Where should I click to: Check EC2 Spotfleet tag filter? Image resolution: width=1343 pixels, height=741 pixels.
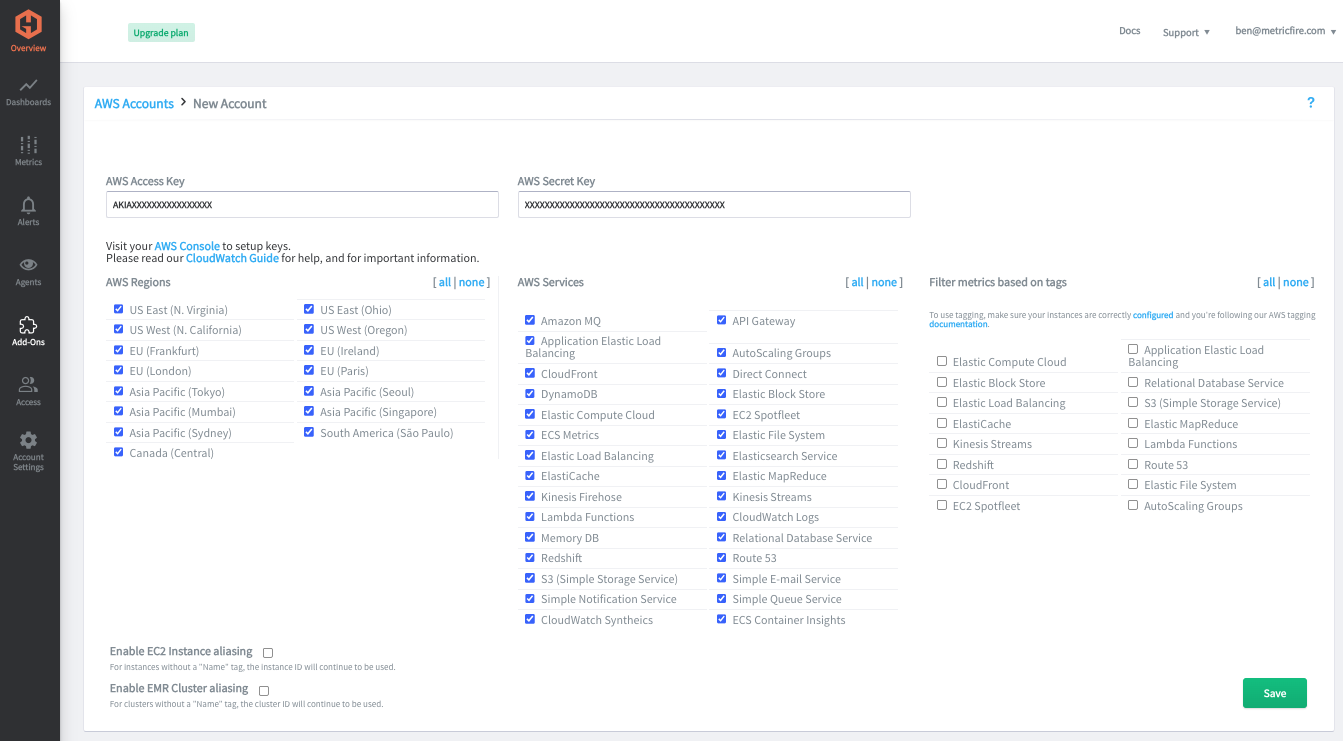942,505
